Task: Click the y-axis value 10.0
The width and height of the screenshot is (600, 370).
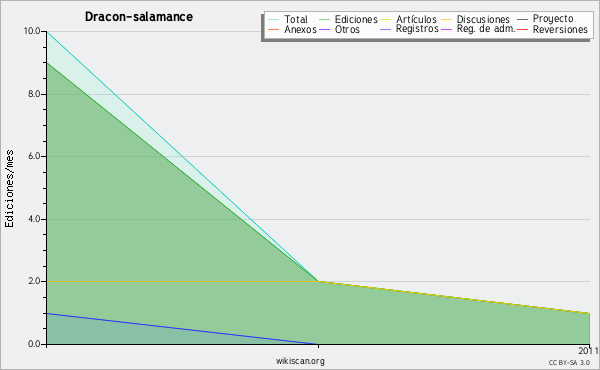Action: [x=32, y=31]
